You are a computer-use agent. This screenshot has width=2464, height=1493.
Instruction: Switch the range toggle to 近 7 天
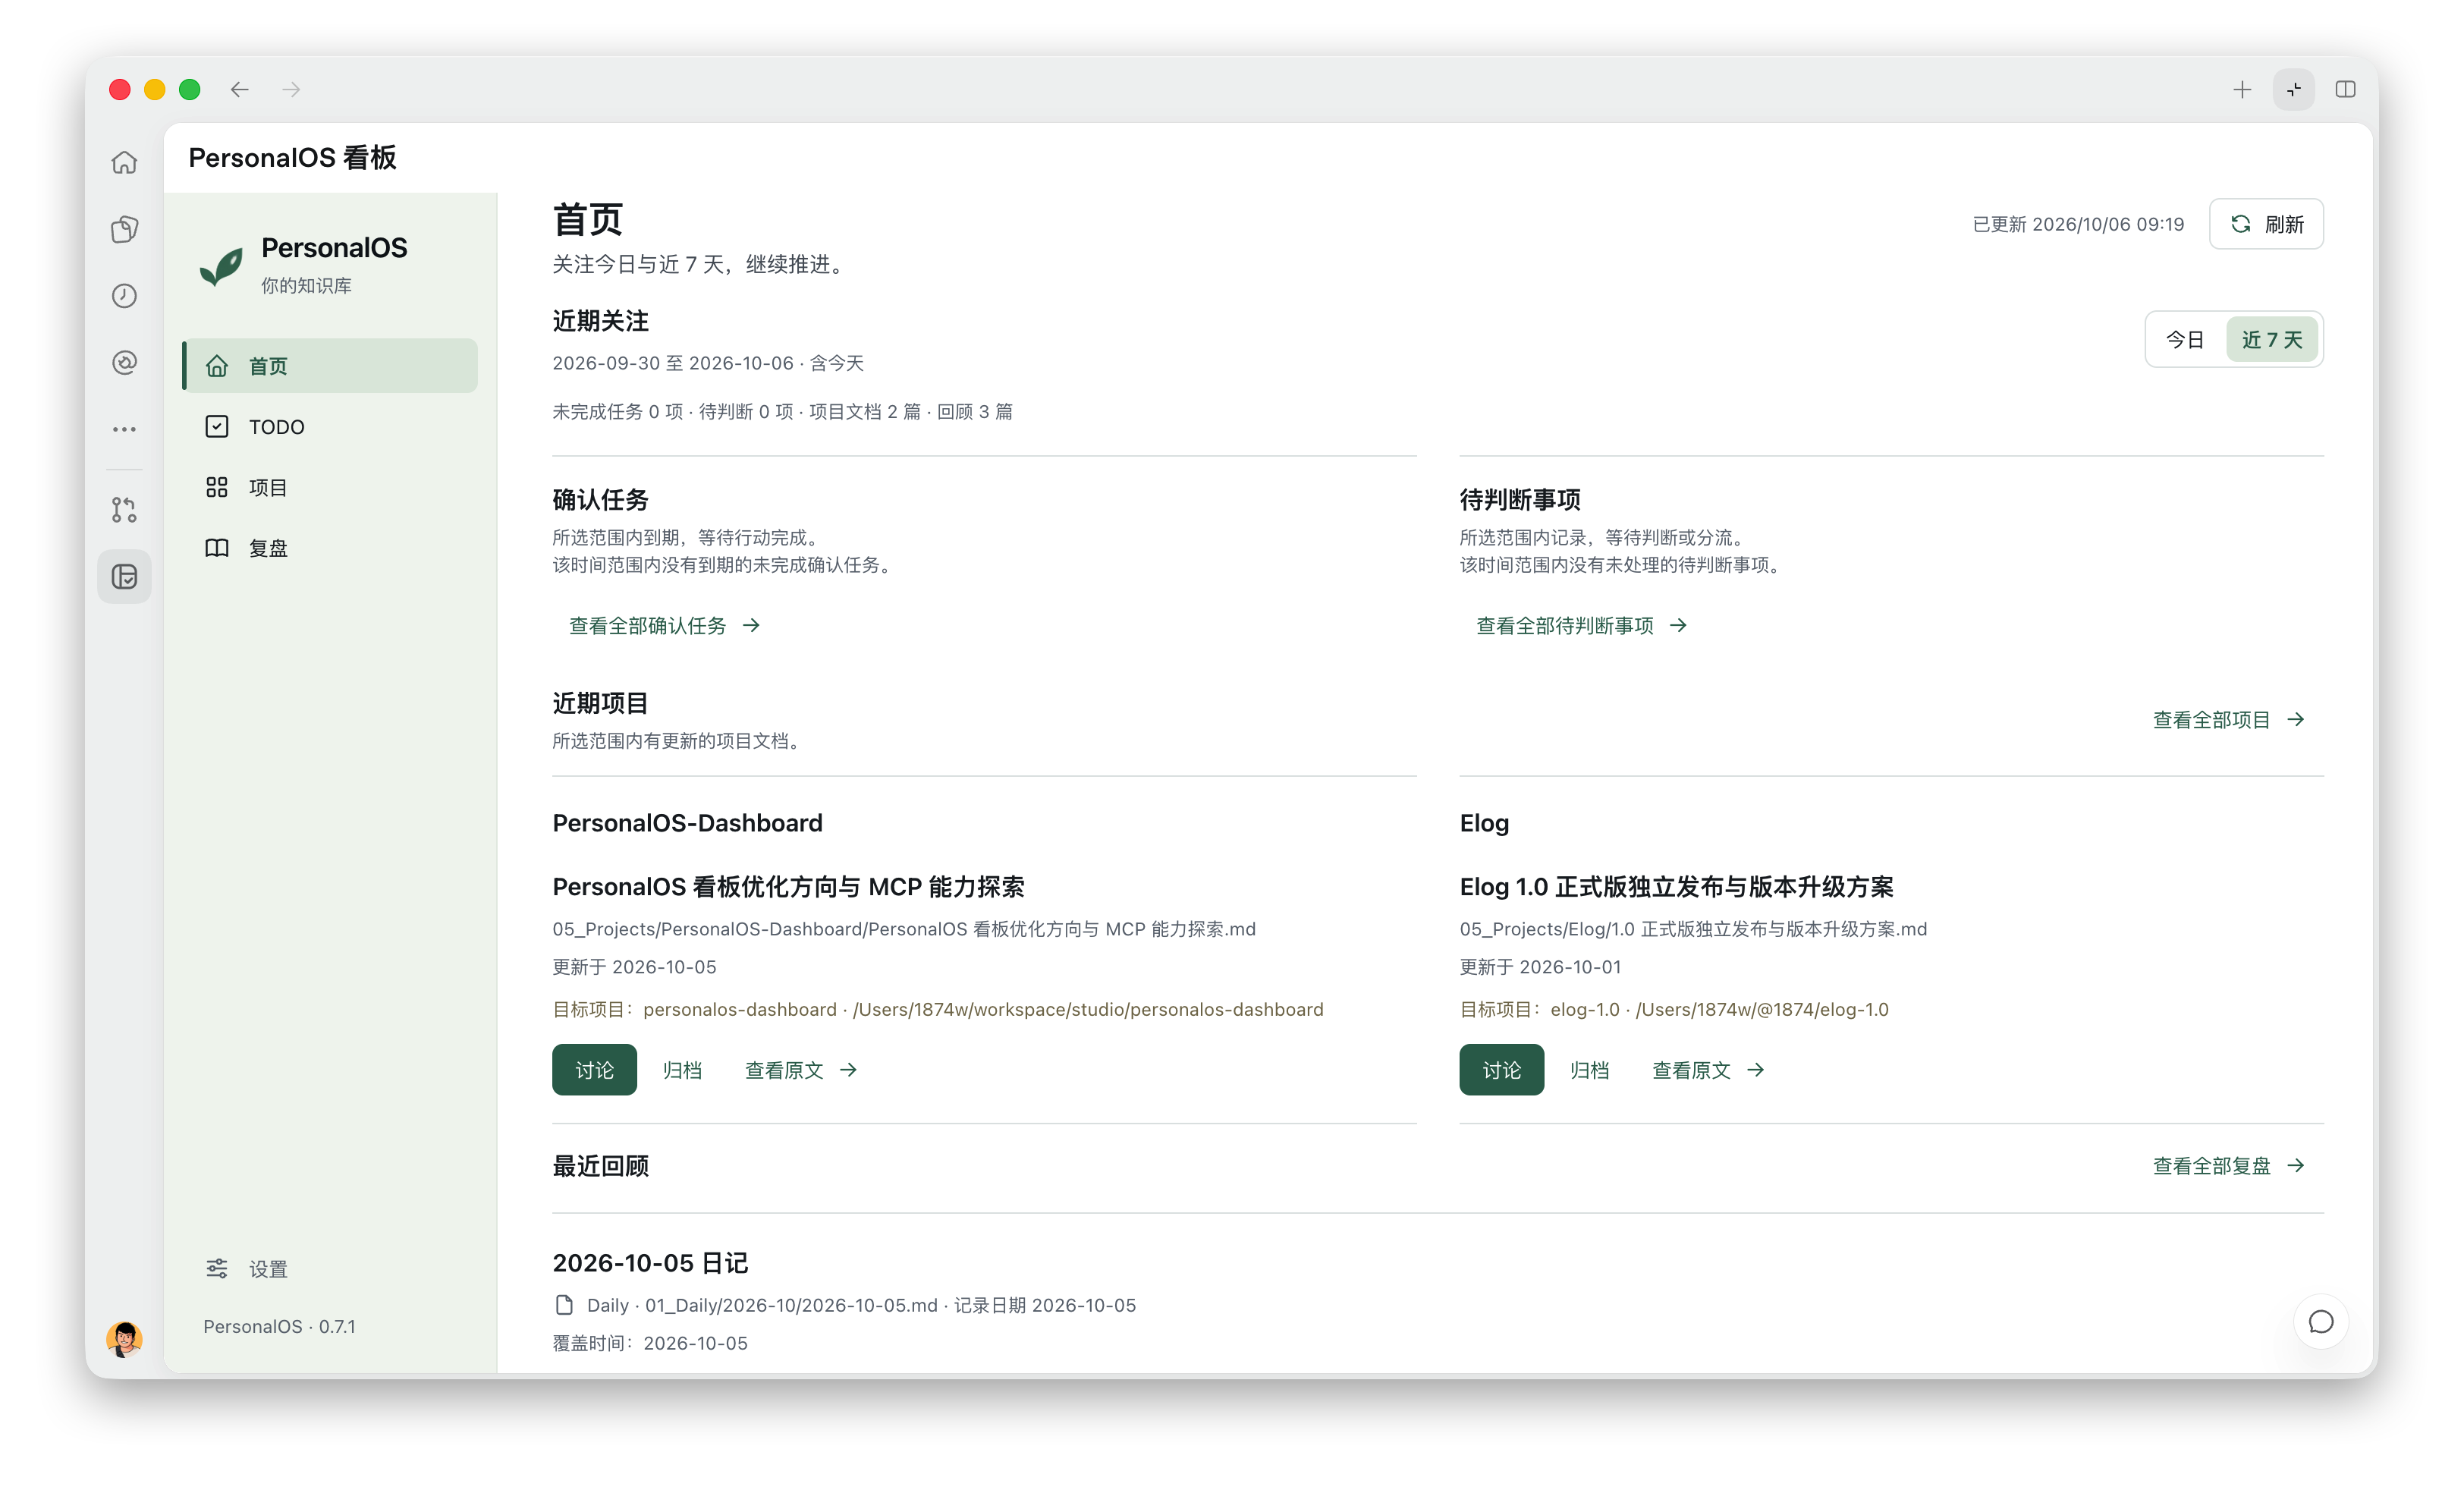pyautogui.click(x=2272, y=340)
